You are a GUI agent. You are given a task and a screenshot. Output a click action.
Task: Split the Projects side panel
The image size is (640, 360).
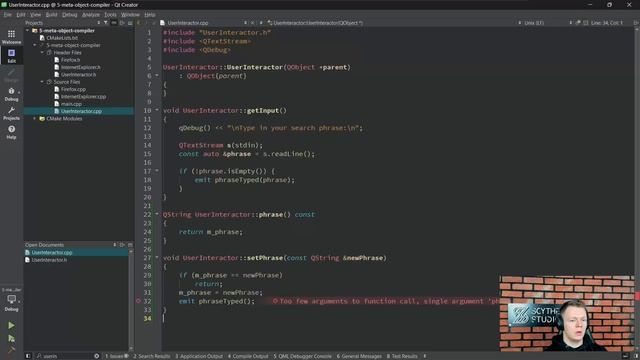point(122,23)
